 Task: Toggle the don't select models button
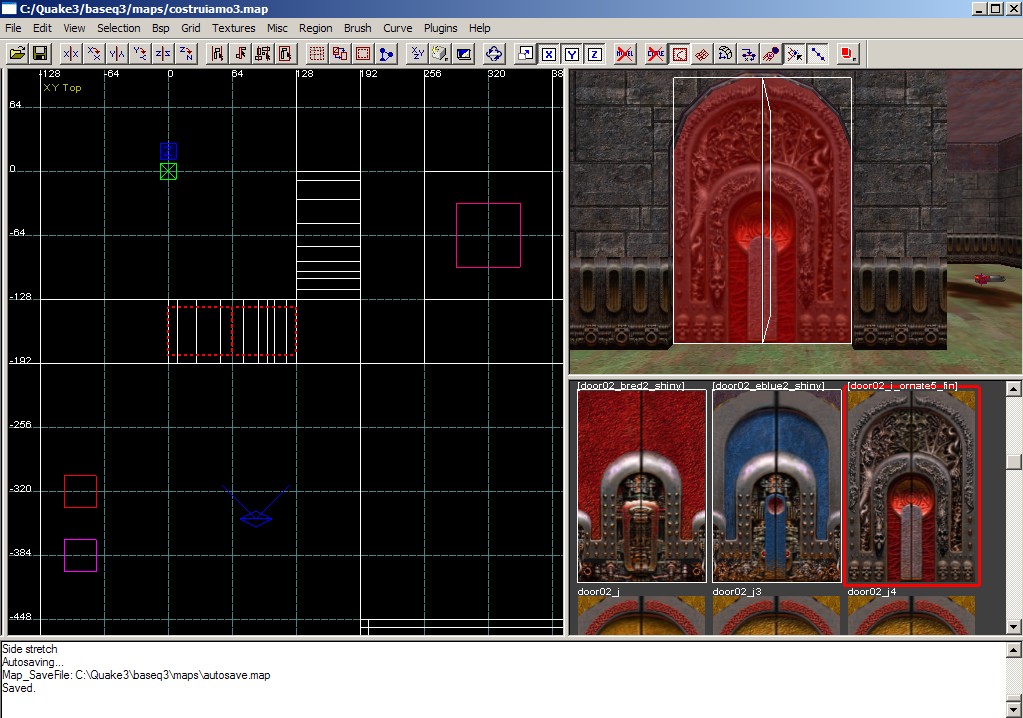point(625,53)
